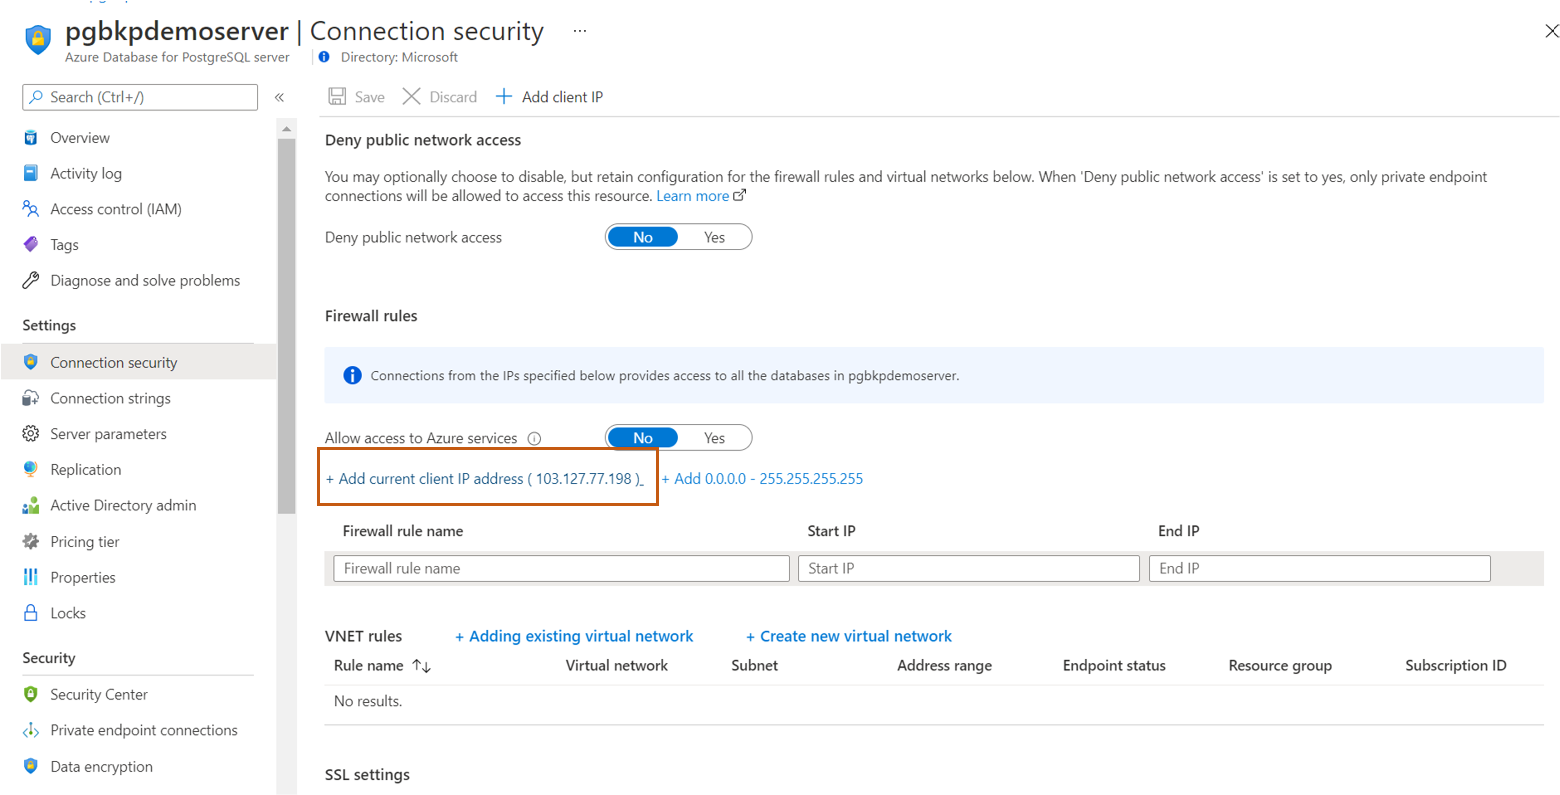Click the Endpoint status column header
This screenshot has height=795, width=1560.
tap(1114, 665)
